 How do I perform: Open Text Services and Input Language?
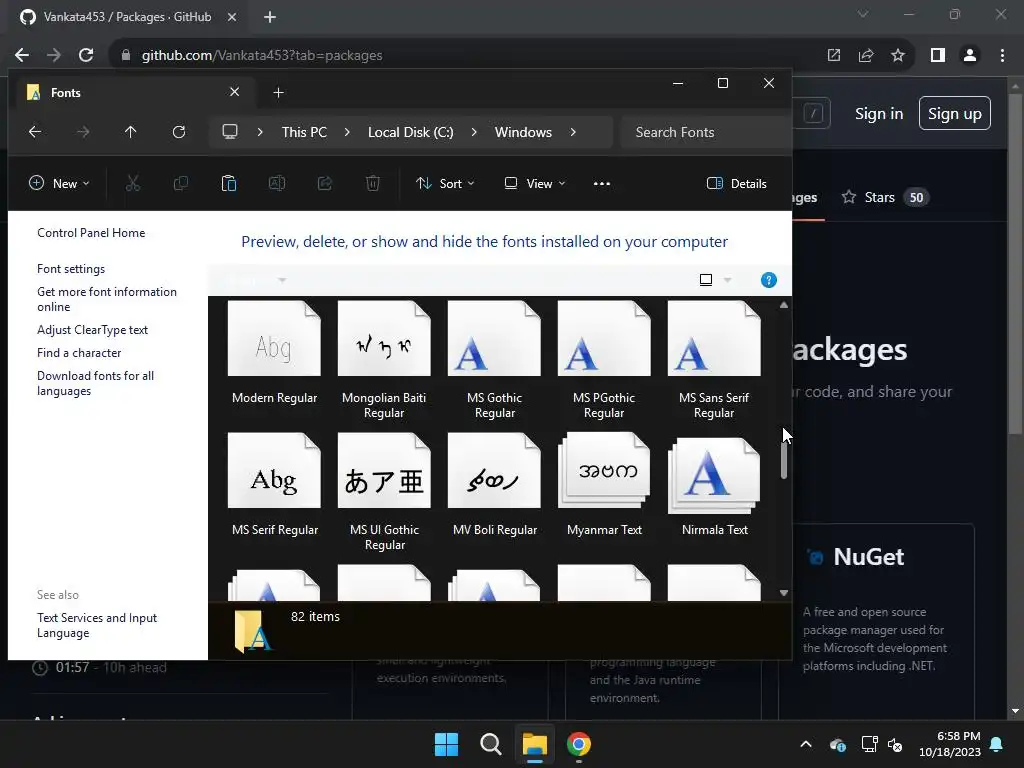pyautogui.click(x=97, y=625)
